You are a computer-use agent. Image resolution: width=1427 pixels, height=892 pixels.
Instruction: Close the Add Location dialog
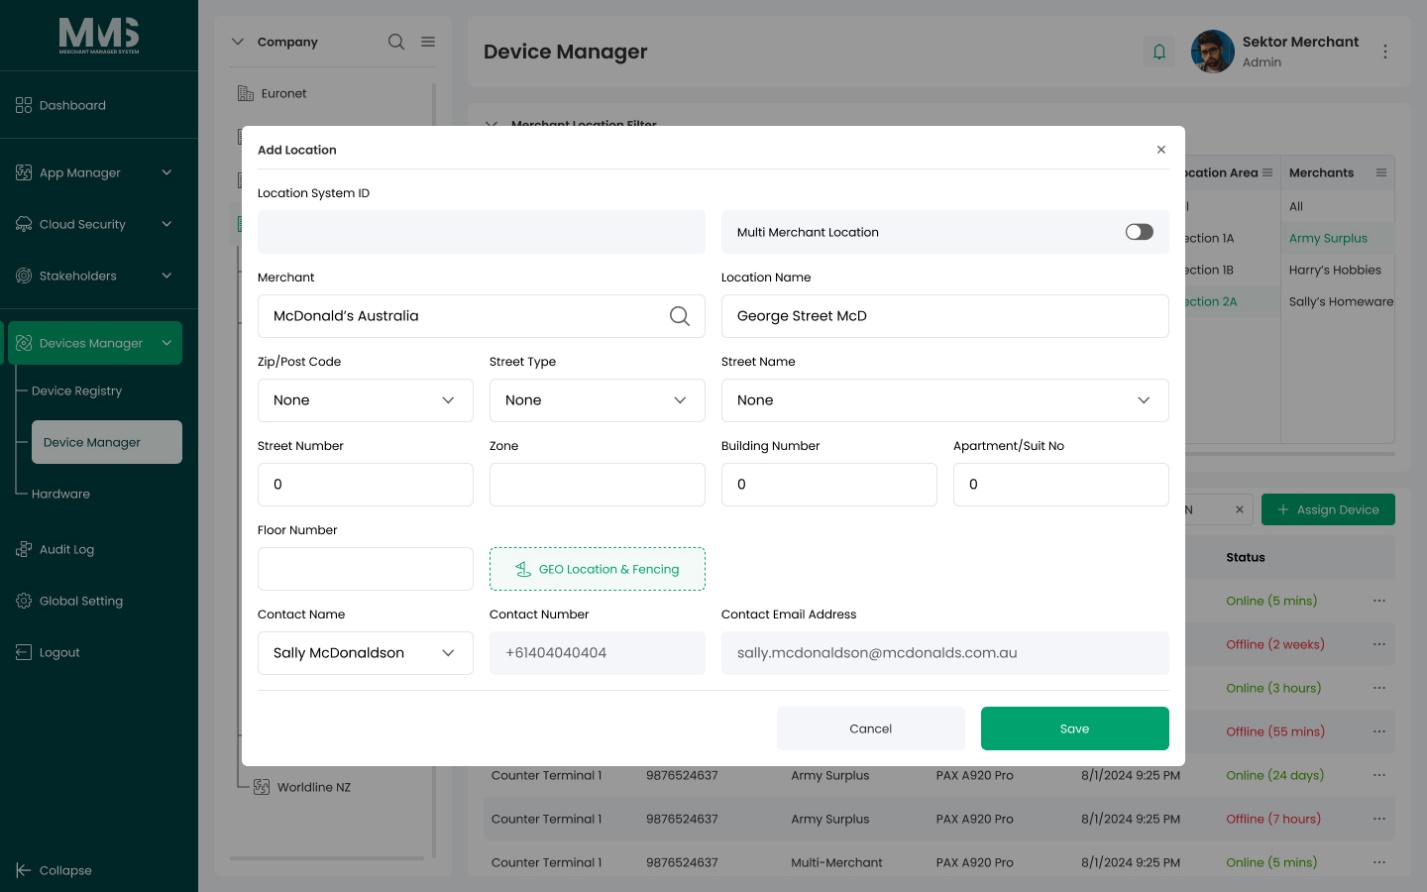pos(1161,150)
